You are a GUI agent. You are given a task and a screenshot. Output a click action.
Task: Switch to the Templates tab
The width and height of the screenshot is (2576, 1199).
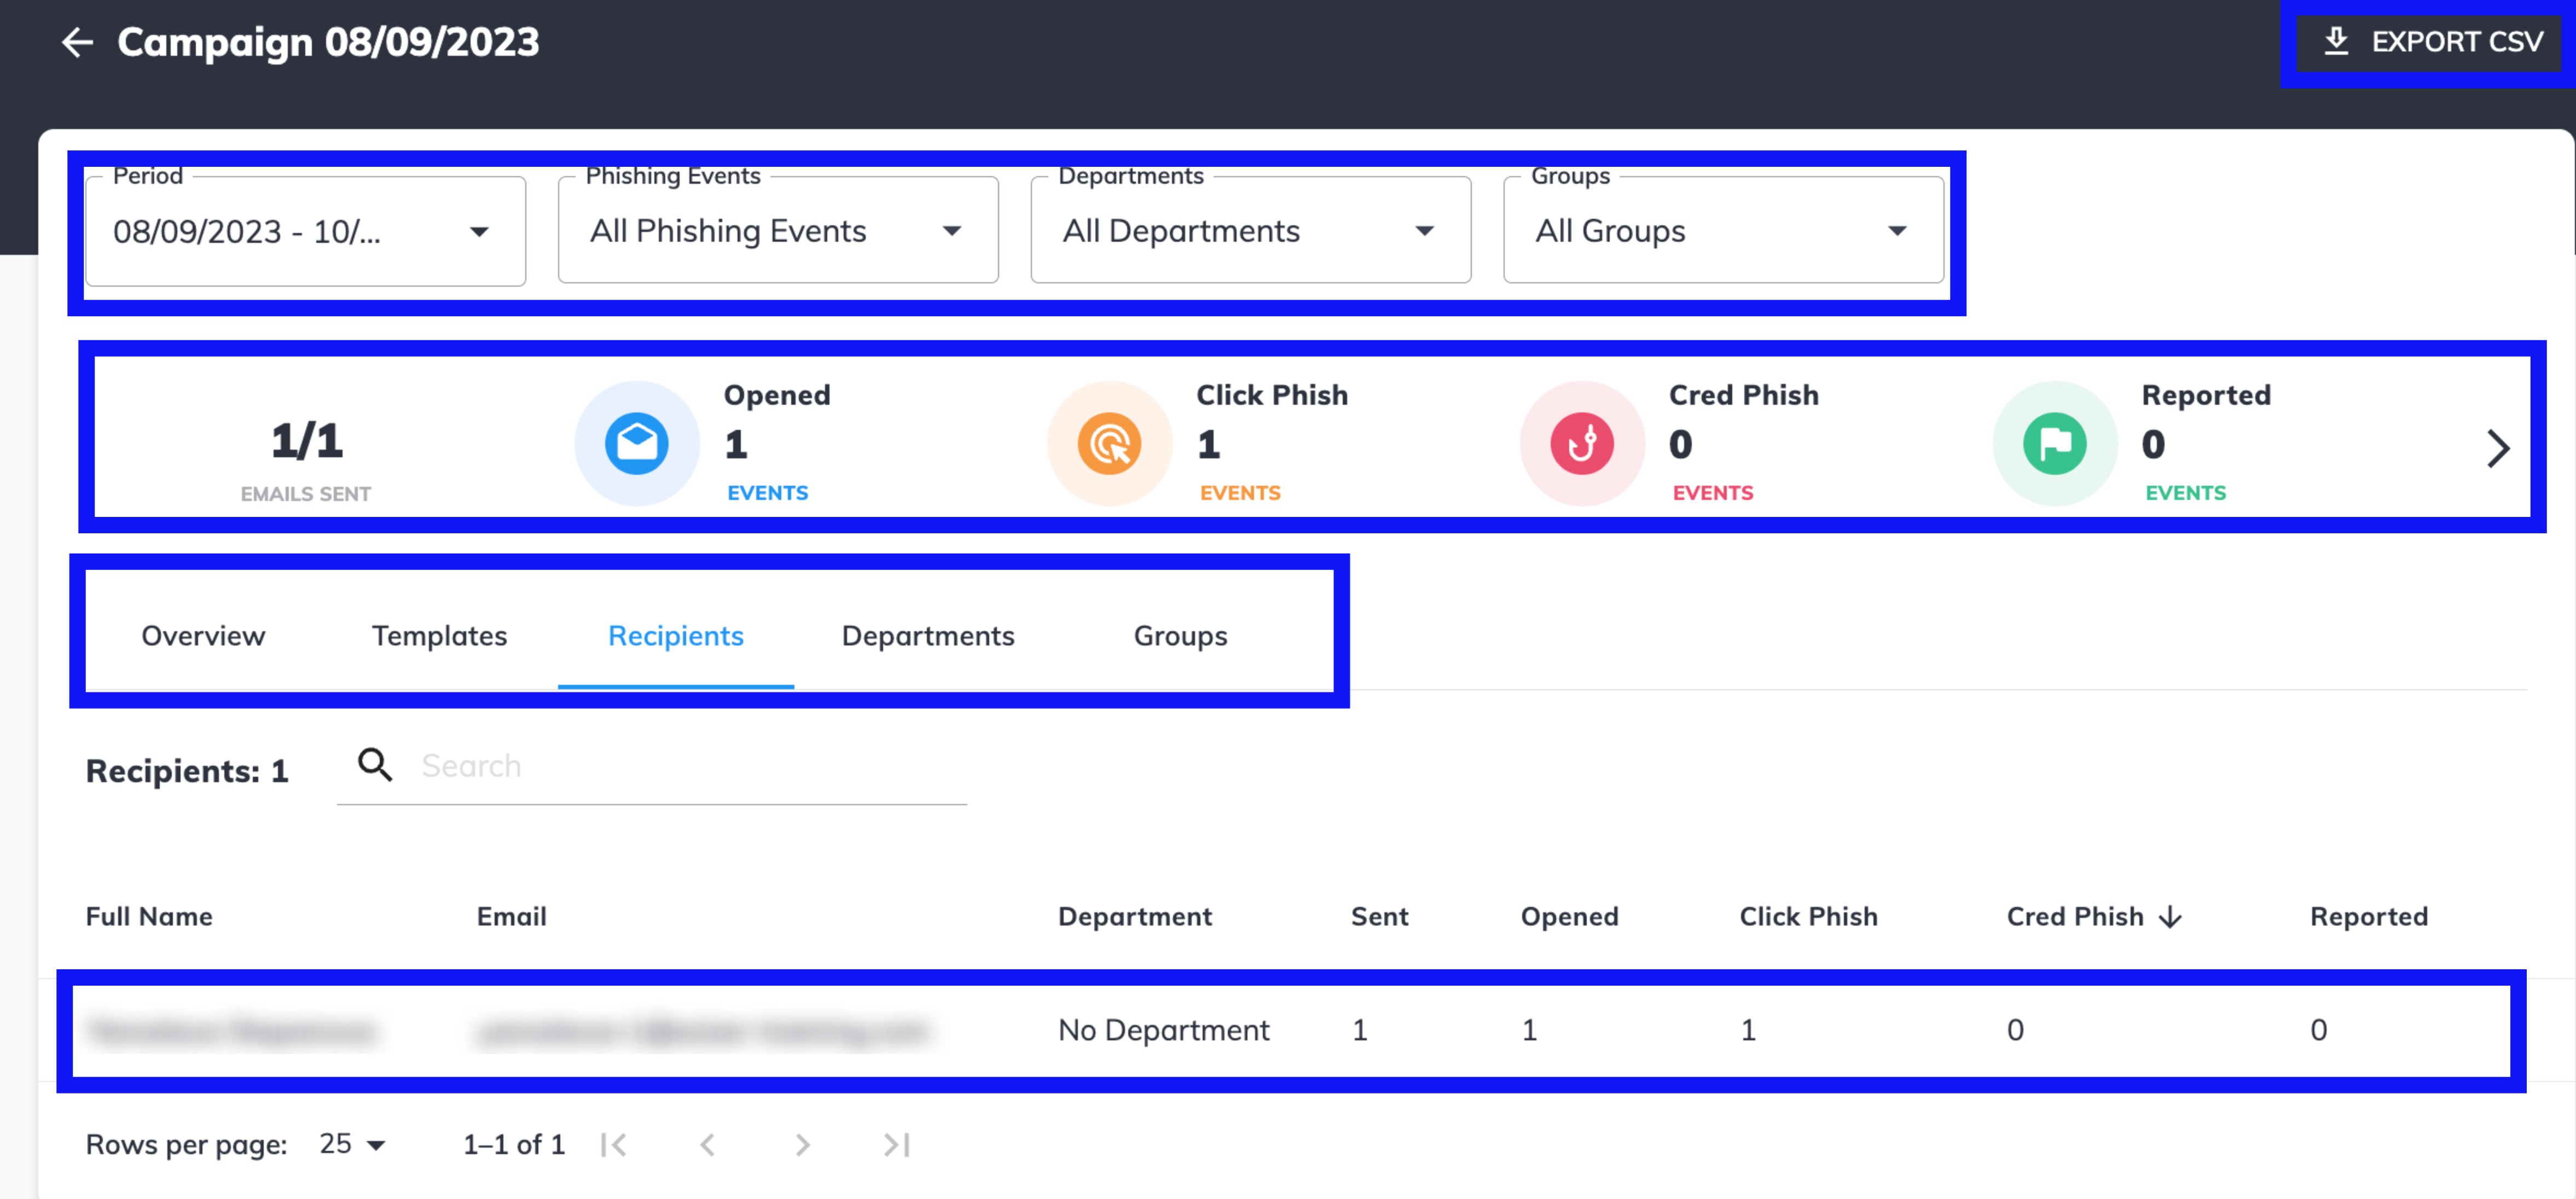(439, 635)
